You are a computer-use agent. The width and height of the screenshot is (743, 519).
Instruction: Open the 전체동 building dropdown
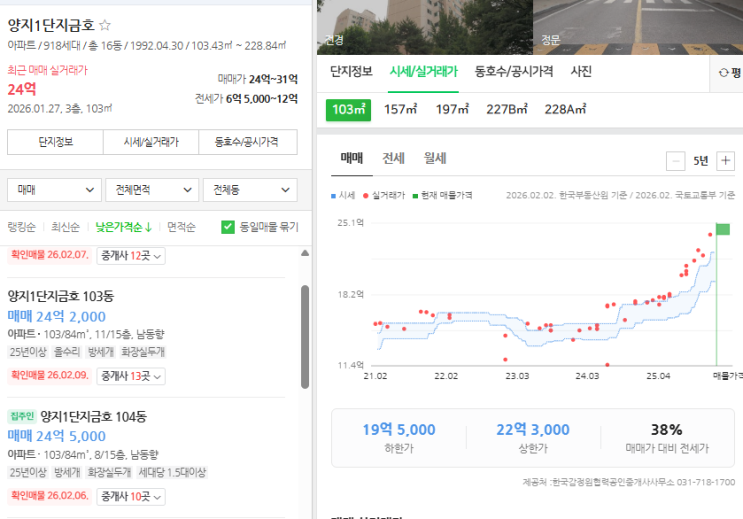[x=250, y=190]
